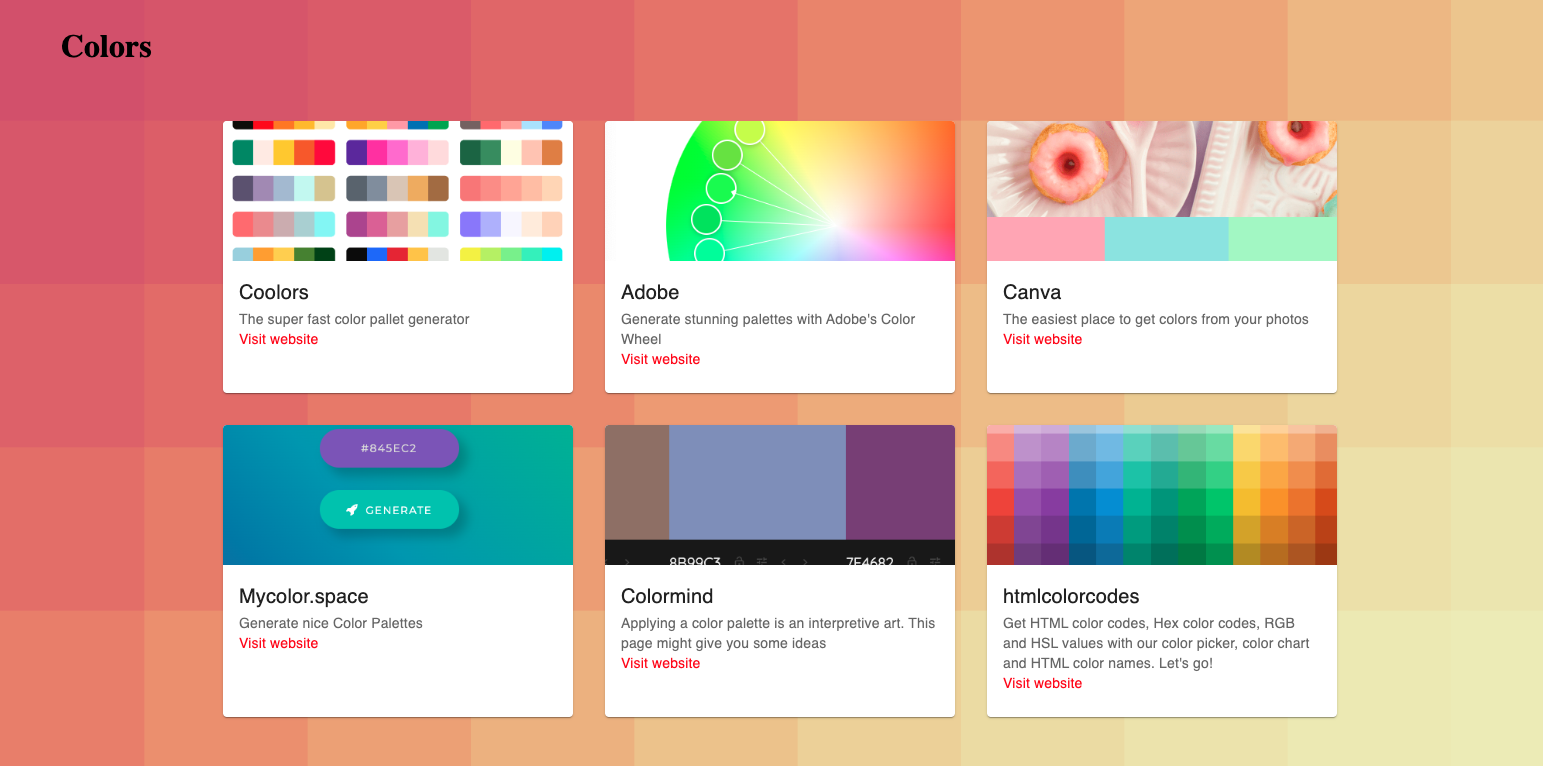The height and width of the screenshot is (766, 1543).
Task: Click the 7E4682 hex code in Colormind image
Action: pos(870,562)
